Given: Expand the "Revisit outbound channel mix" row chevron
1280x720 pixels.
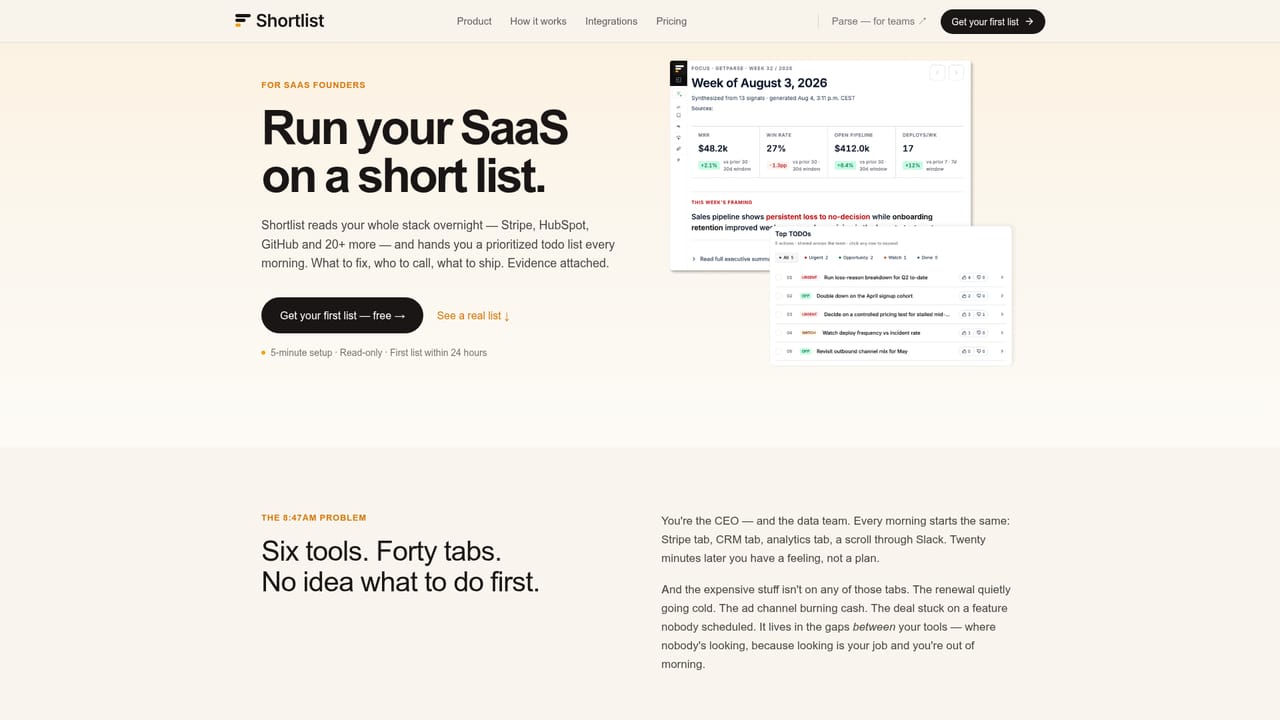Looking at the screenshot, I should click(x=1002, y=351).
